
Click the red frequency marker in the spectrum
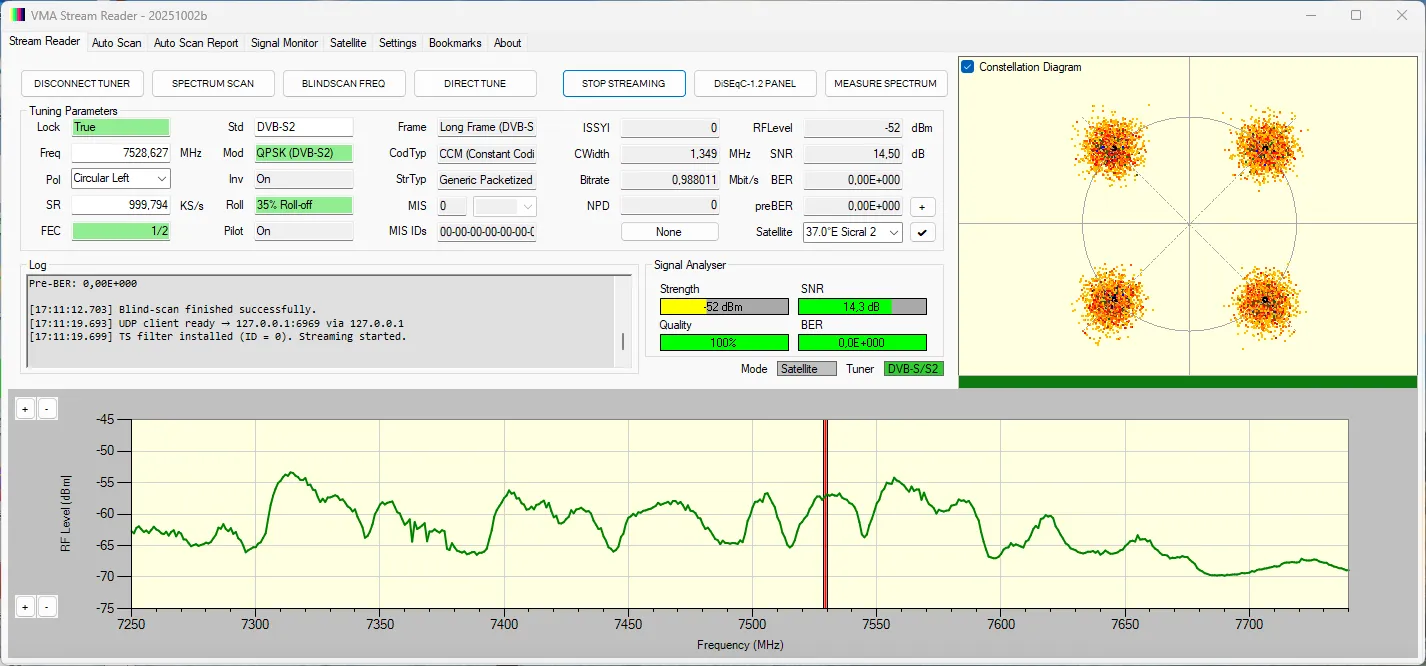click(825, 514)
